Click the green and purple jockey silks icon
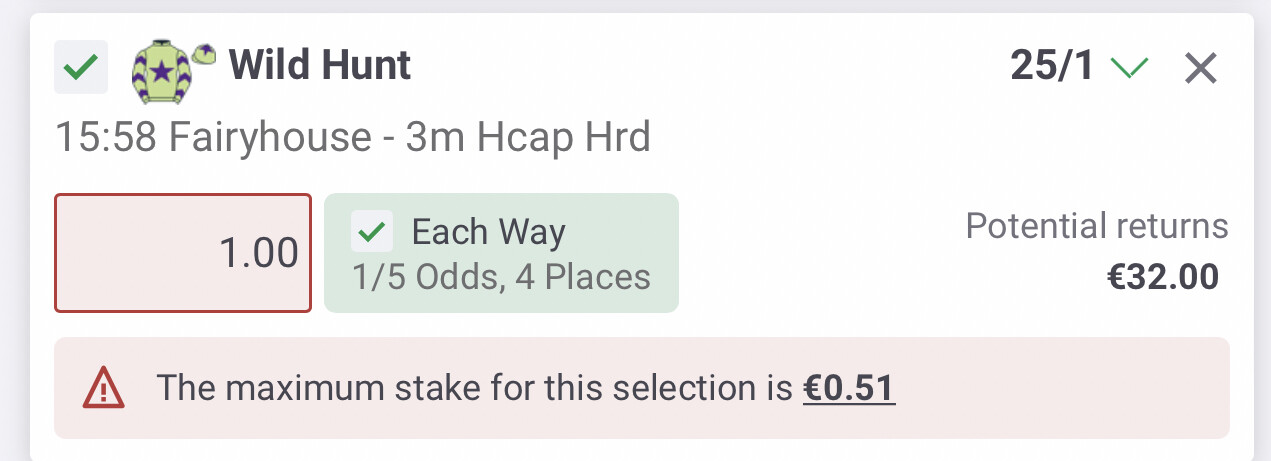 coord(161,73)
